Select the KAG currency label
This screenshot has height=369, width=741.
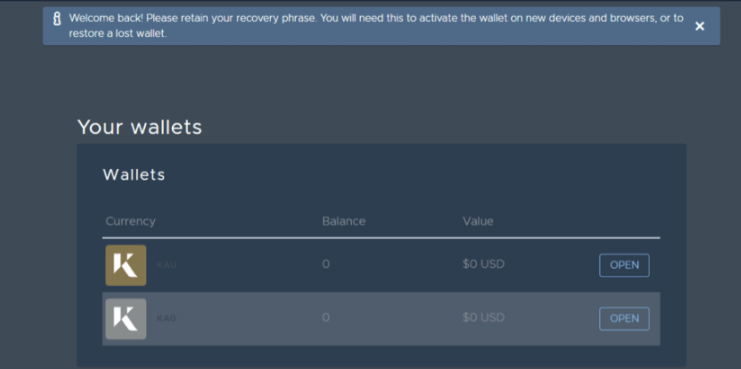[x=166, y=318]
